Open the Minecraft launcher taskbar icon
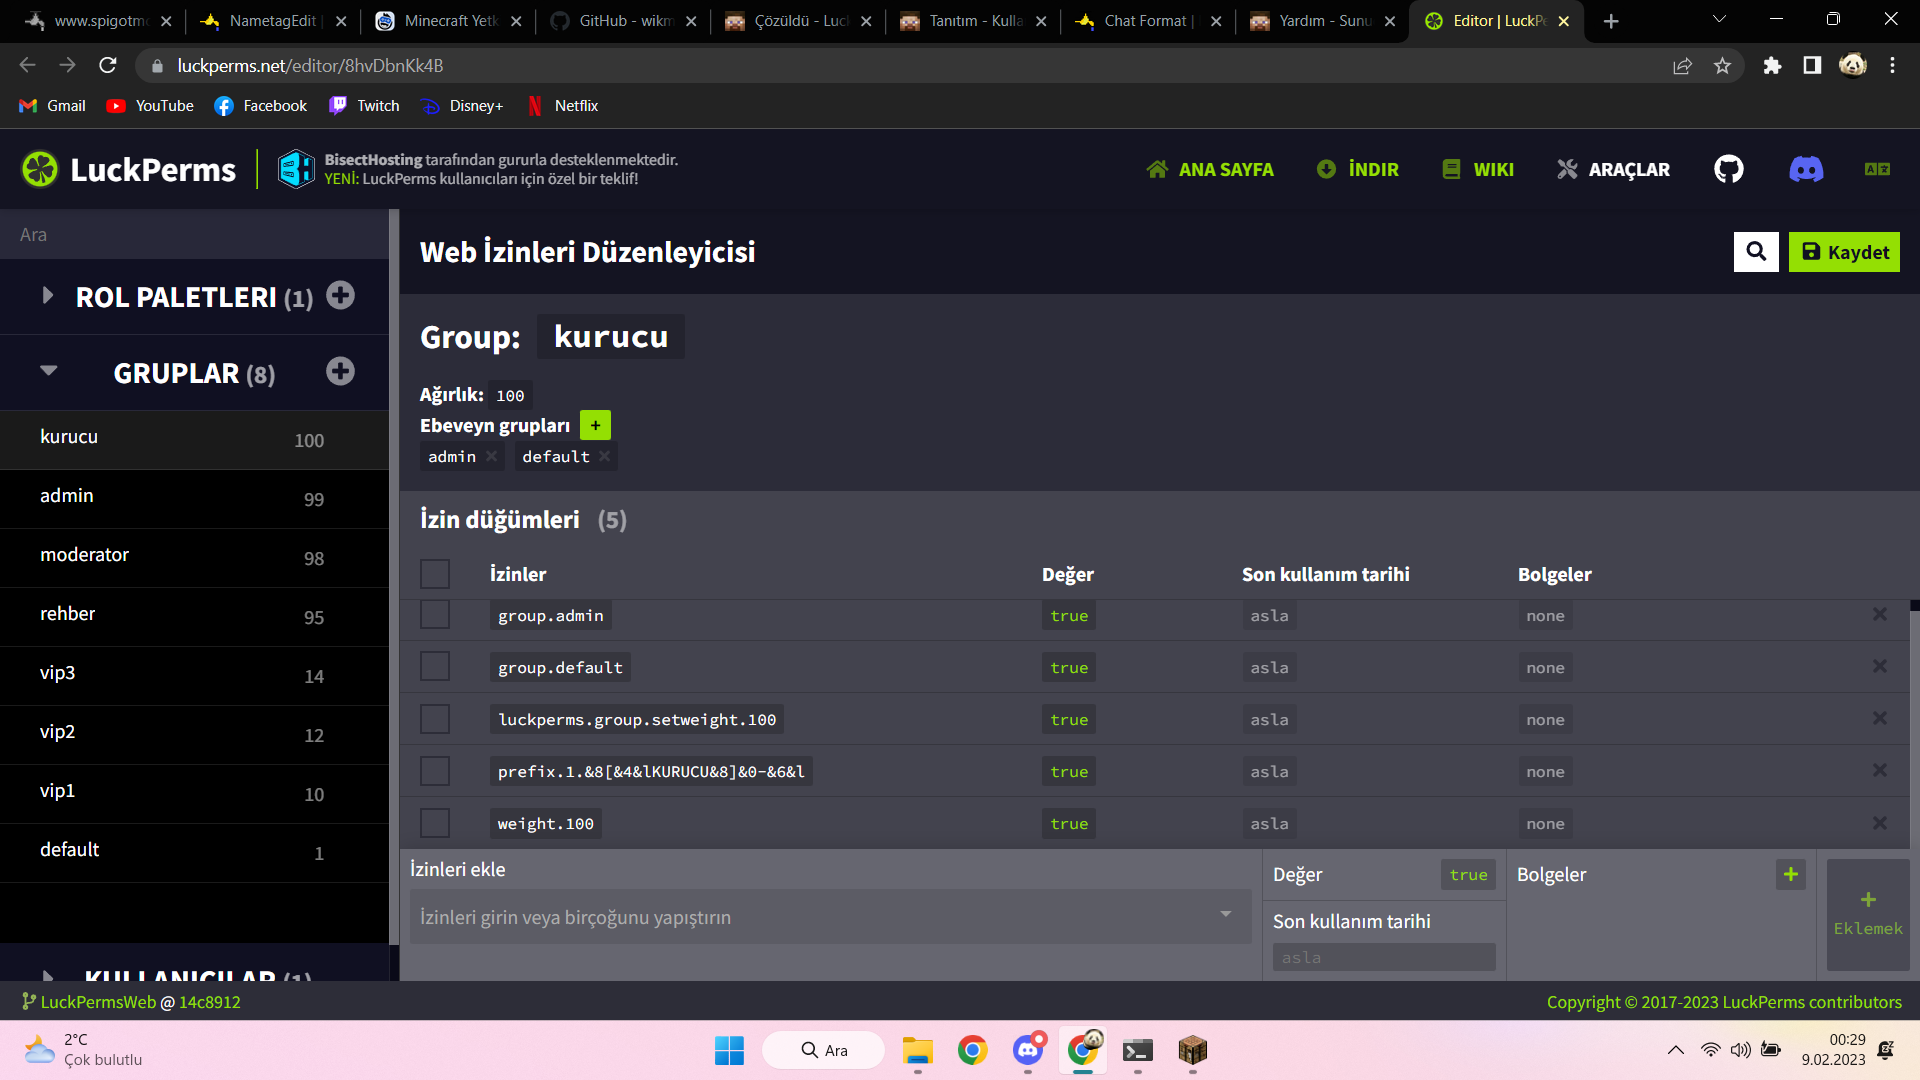Image resolution: width=1920 pixels, height=1080 pixels. coord(1192,1050)
